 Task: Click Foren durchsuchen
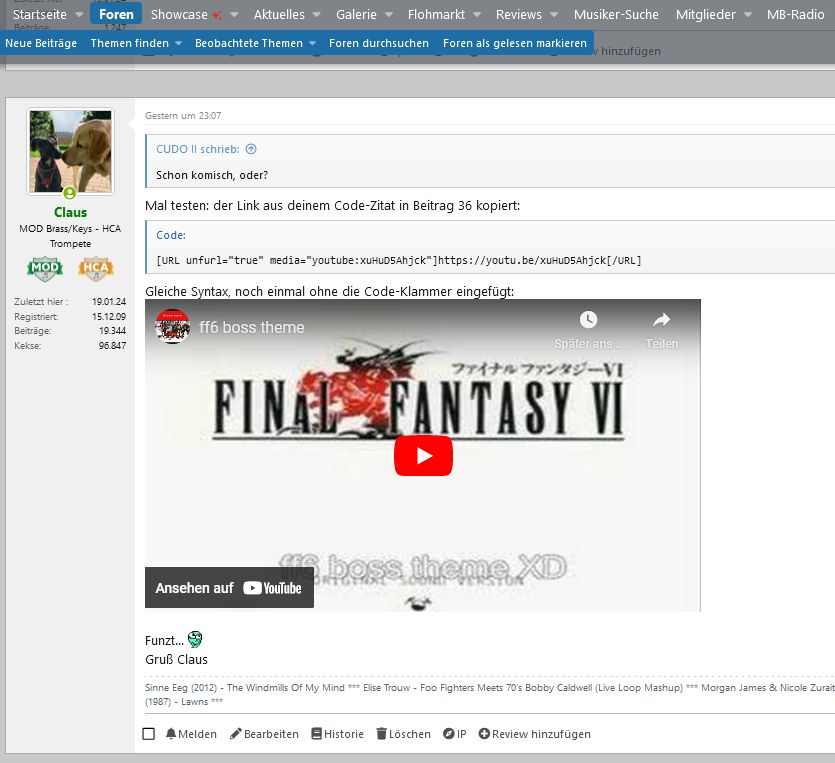[379, 43]
